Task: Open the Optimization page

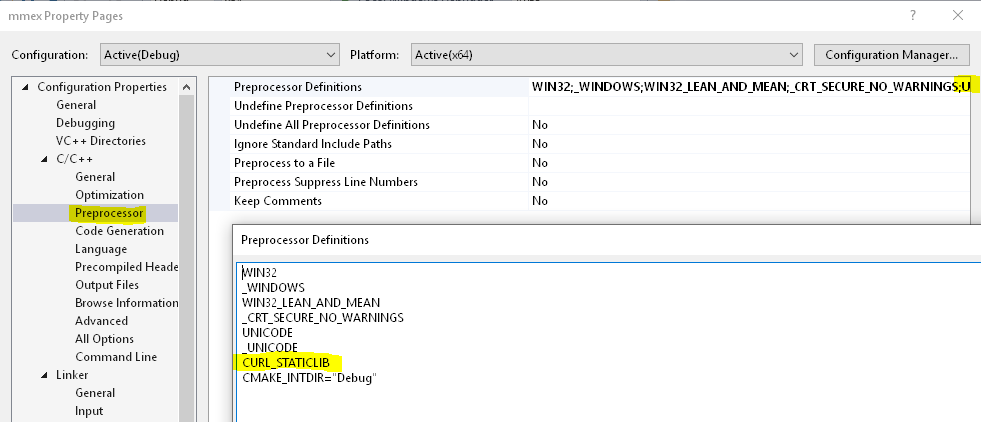Action: [x=109, y=195]
